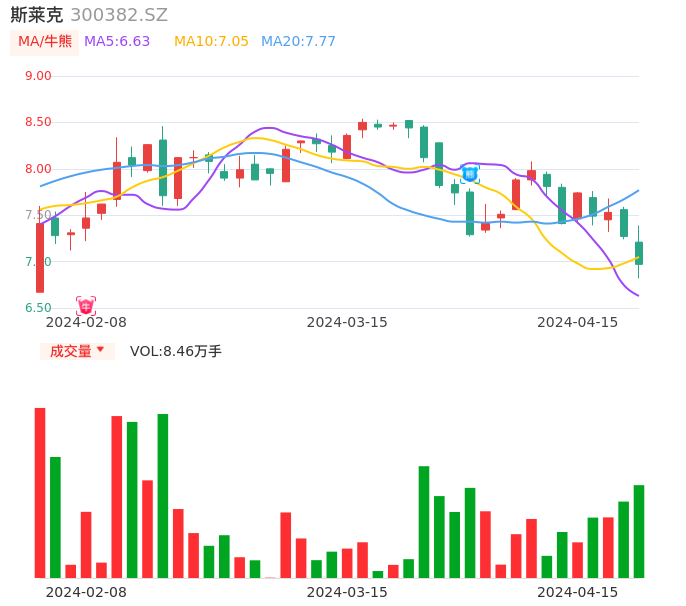The image size is (686, 606).
Task: Click the tallest green volume bar
Action: pyautogui.click(x=163, y=495)
